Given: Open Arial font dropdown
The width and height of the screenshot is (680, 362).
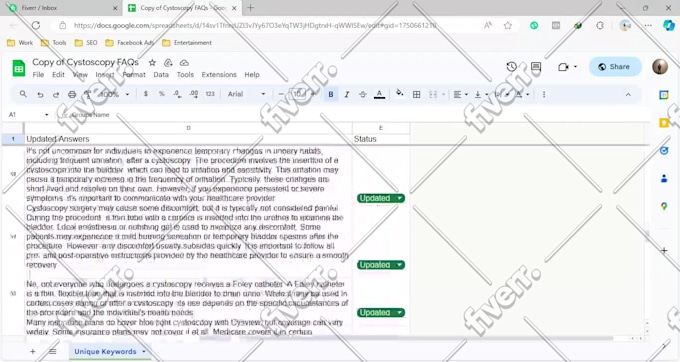Looking at the screenshot, I should pos(246,94).
